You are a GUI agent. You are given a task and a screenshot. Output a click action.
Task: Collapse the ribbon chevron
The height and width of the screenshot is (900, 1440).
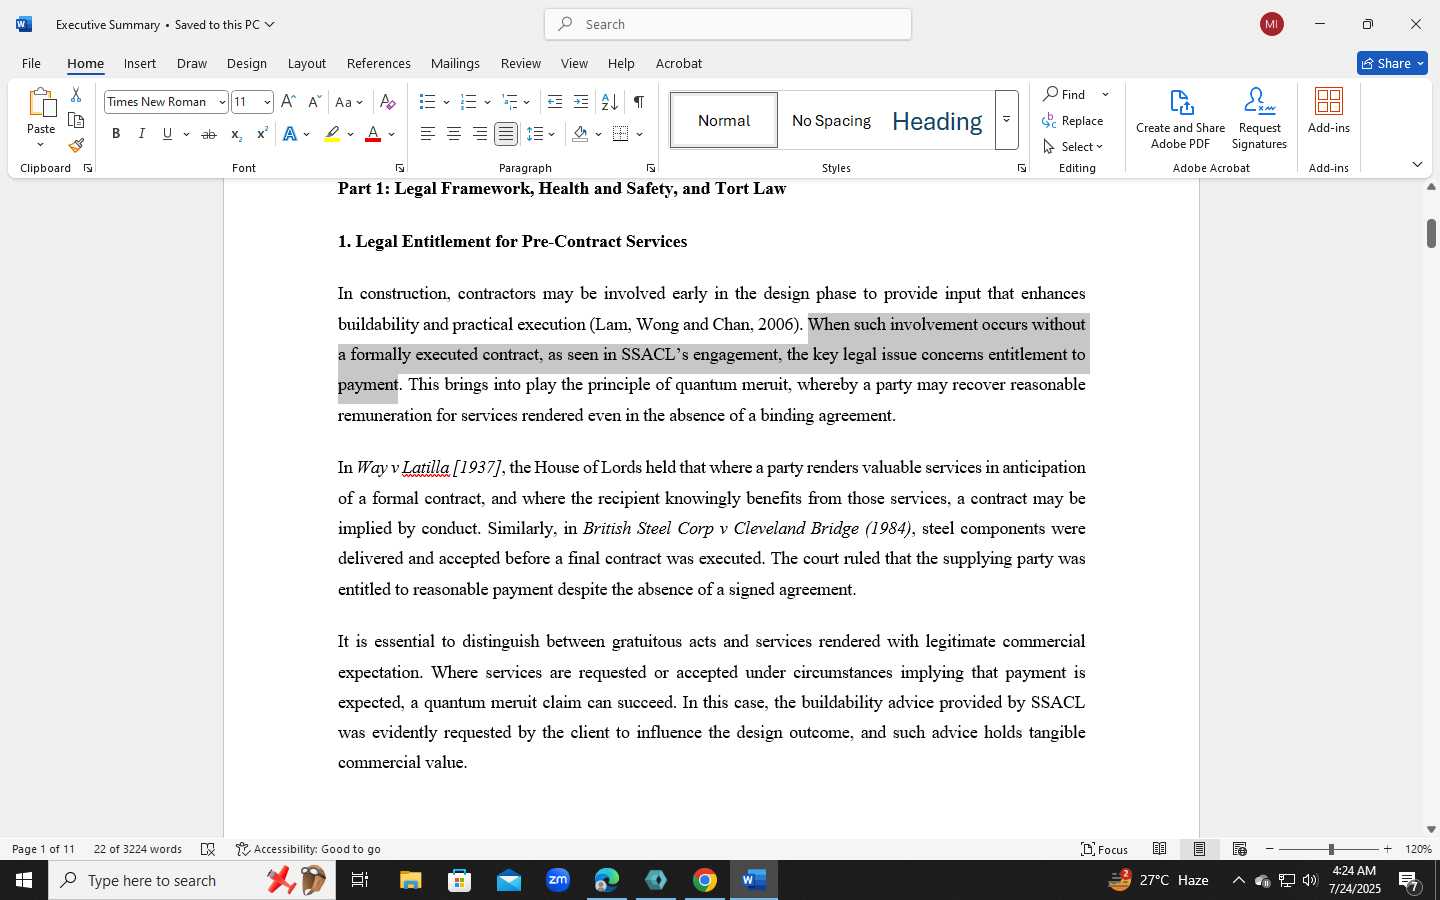[1417, 164]
